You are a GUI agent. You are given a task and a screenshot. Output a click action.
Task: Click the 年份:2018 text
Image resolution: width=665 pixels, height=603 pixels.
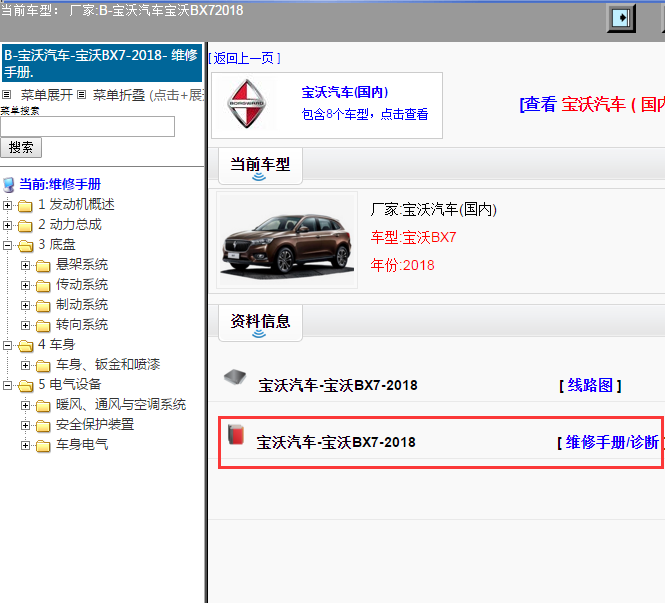pos(402,265)
